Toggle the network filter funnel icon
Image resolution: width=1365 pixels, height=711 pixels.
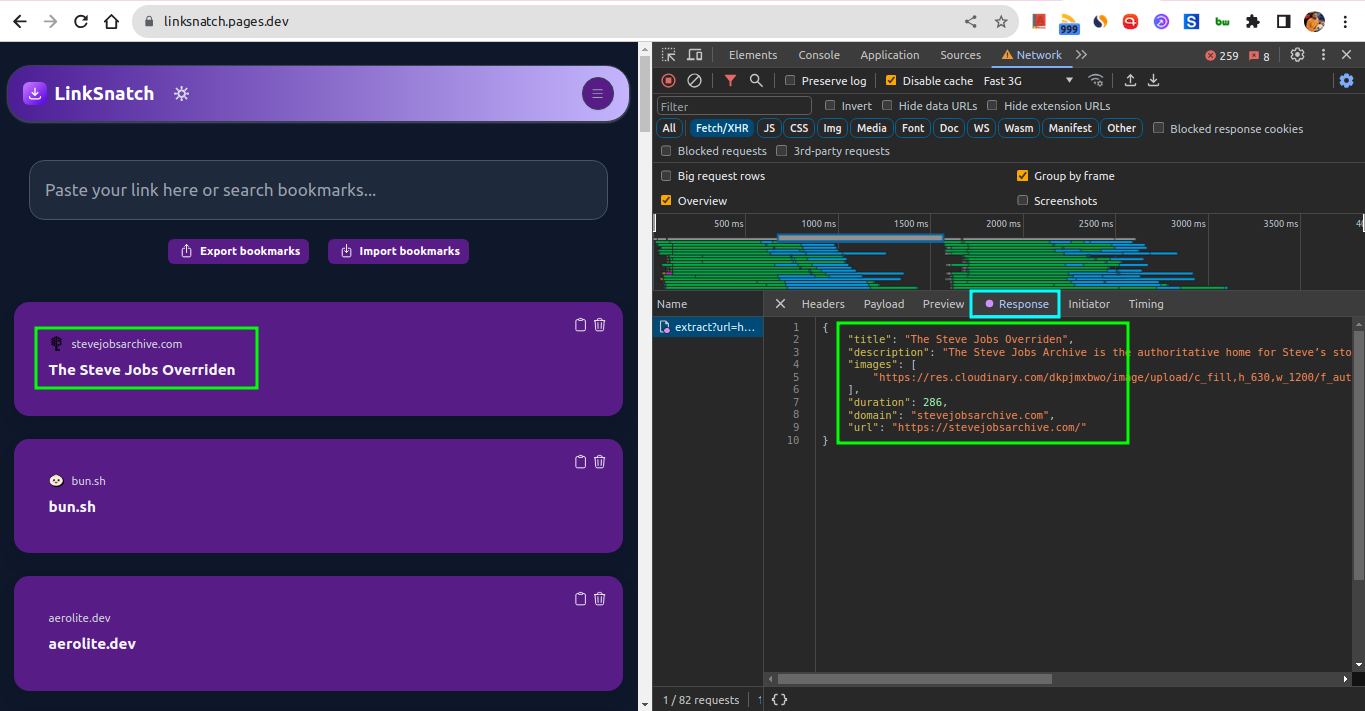click(x=731, y=81)
